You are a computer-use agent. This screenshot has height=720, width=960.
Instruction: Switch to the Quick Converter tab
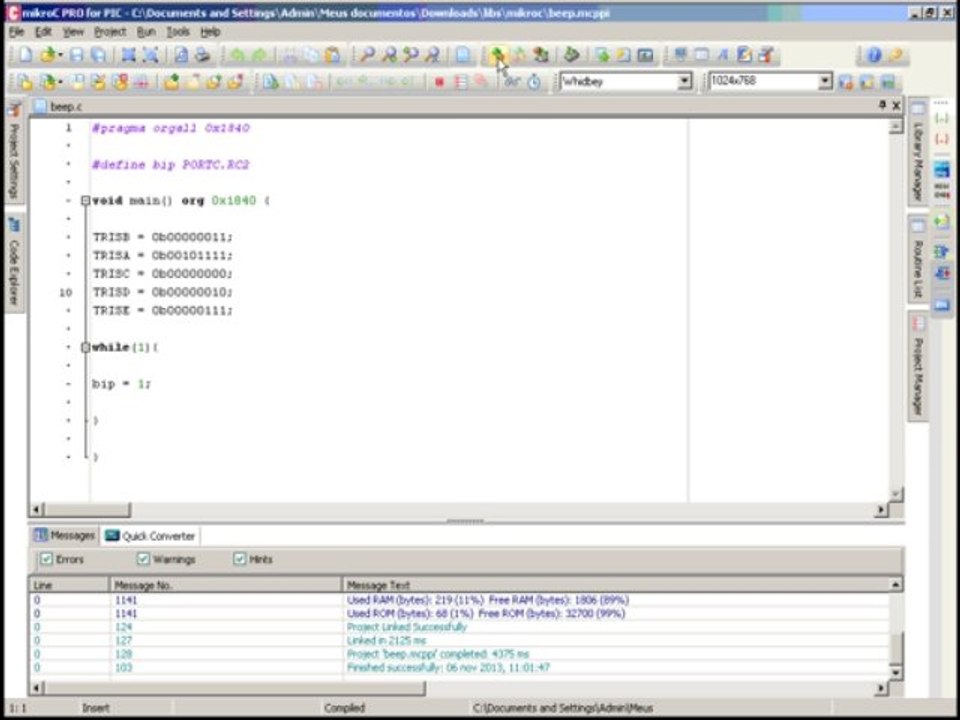point(150,536)
